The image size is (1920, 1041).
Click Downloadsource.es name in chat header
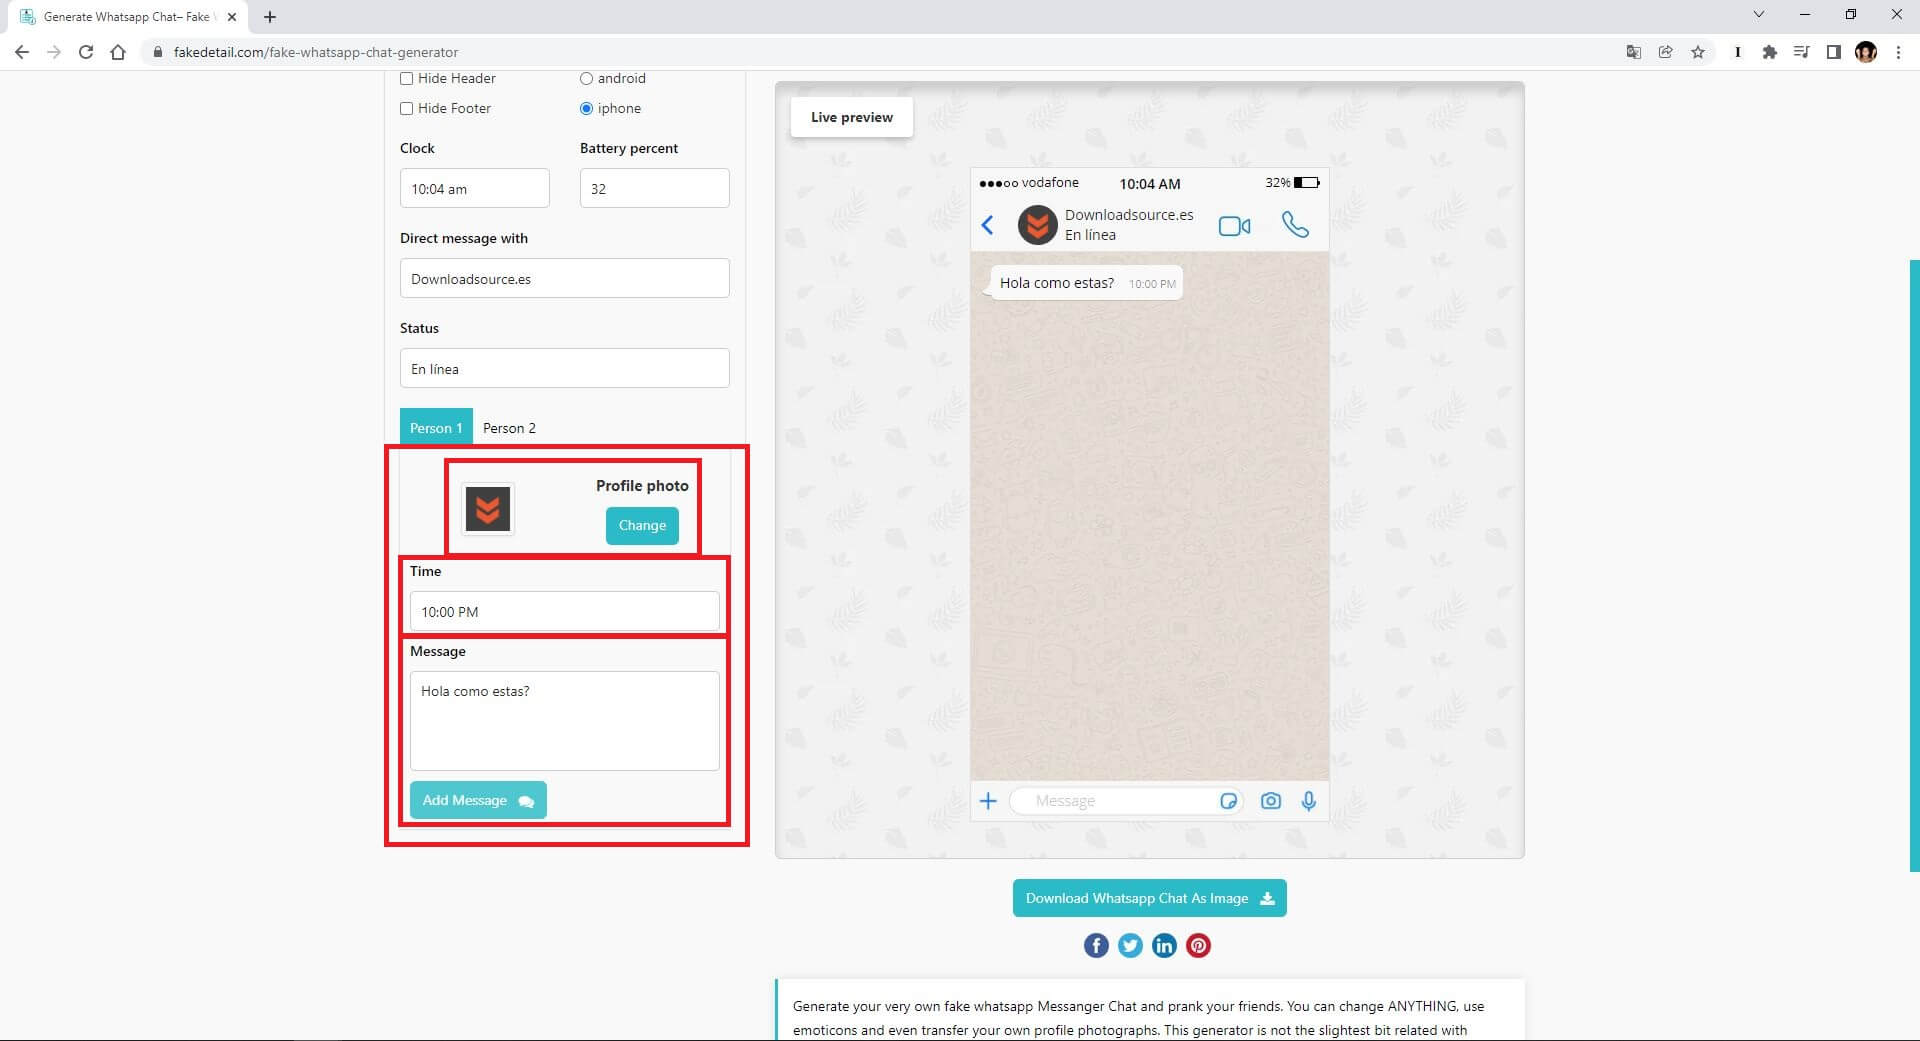click(x=1129, y=215)
